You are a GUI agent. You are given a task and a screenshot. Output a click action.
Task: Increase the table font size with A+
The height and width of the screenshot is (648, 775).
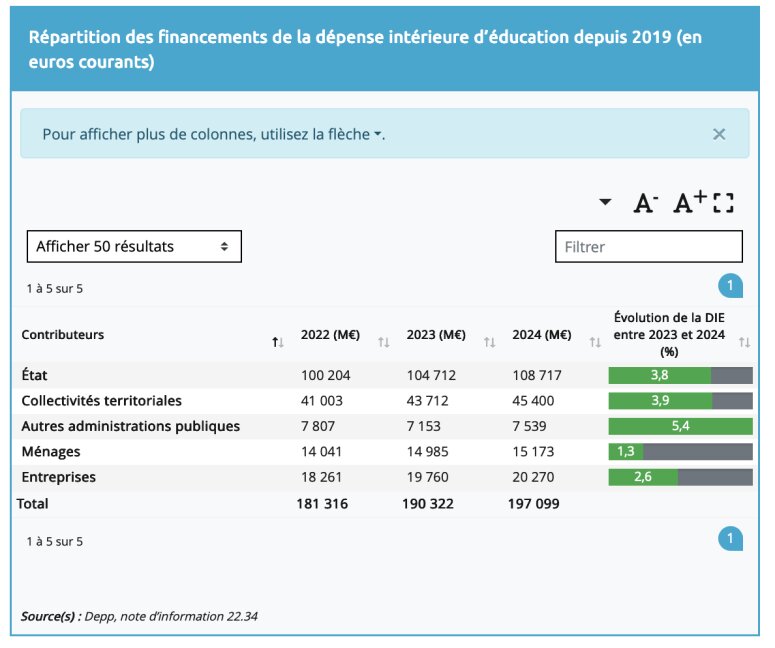coord(689,203)
